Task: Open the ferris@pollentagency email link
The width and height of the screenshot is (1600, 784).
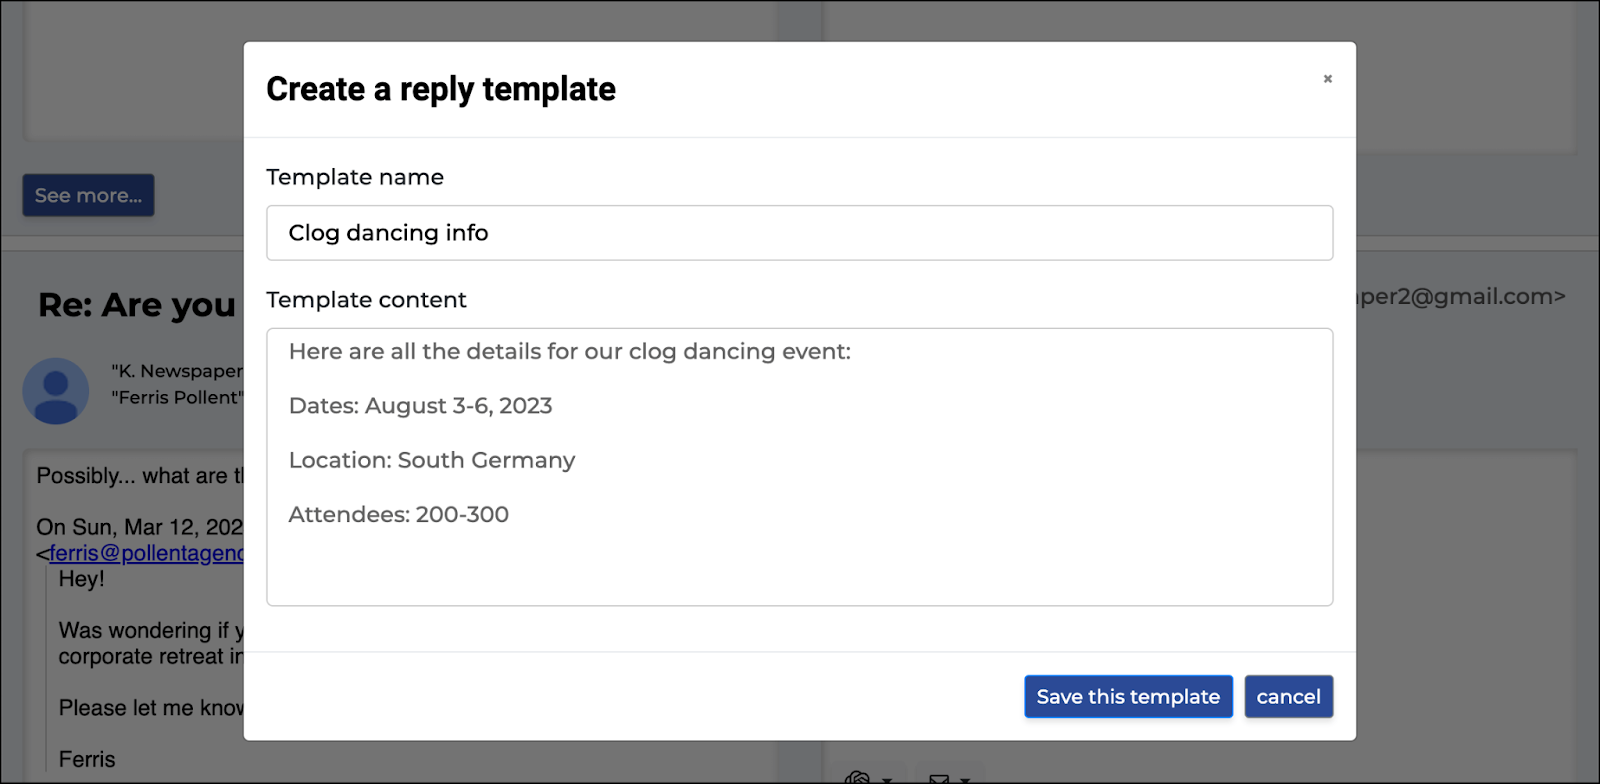Action: point(146,553)
